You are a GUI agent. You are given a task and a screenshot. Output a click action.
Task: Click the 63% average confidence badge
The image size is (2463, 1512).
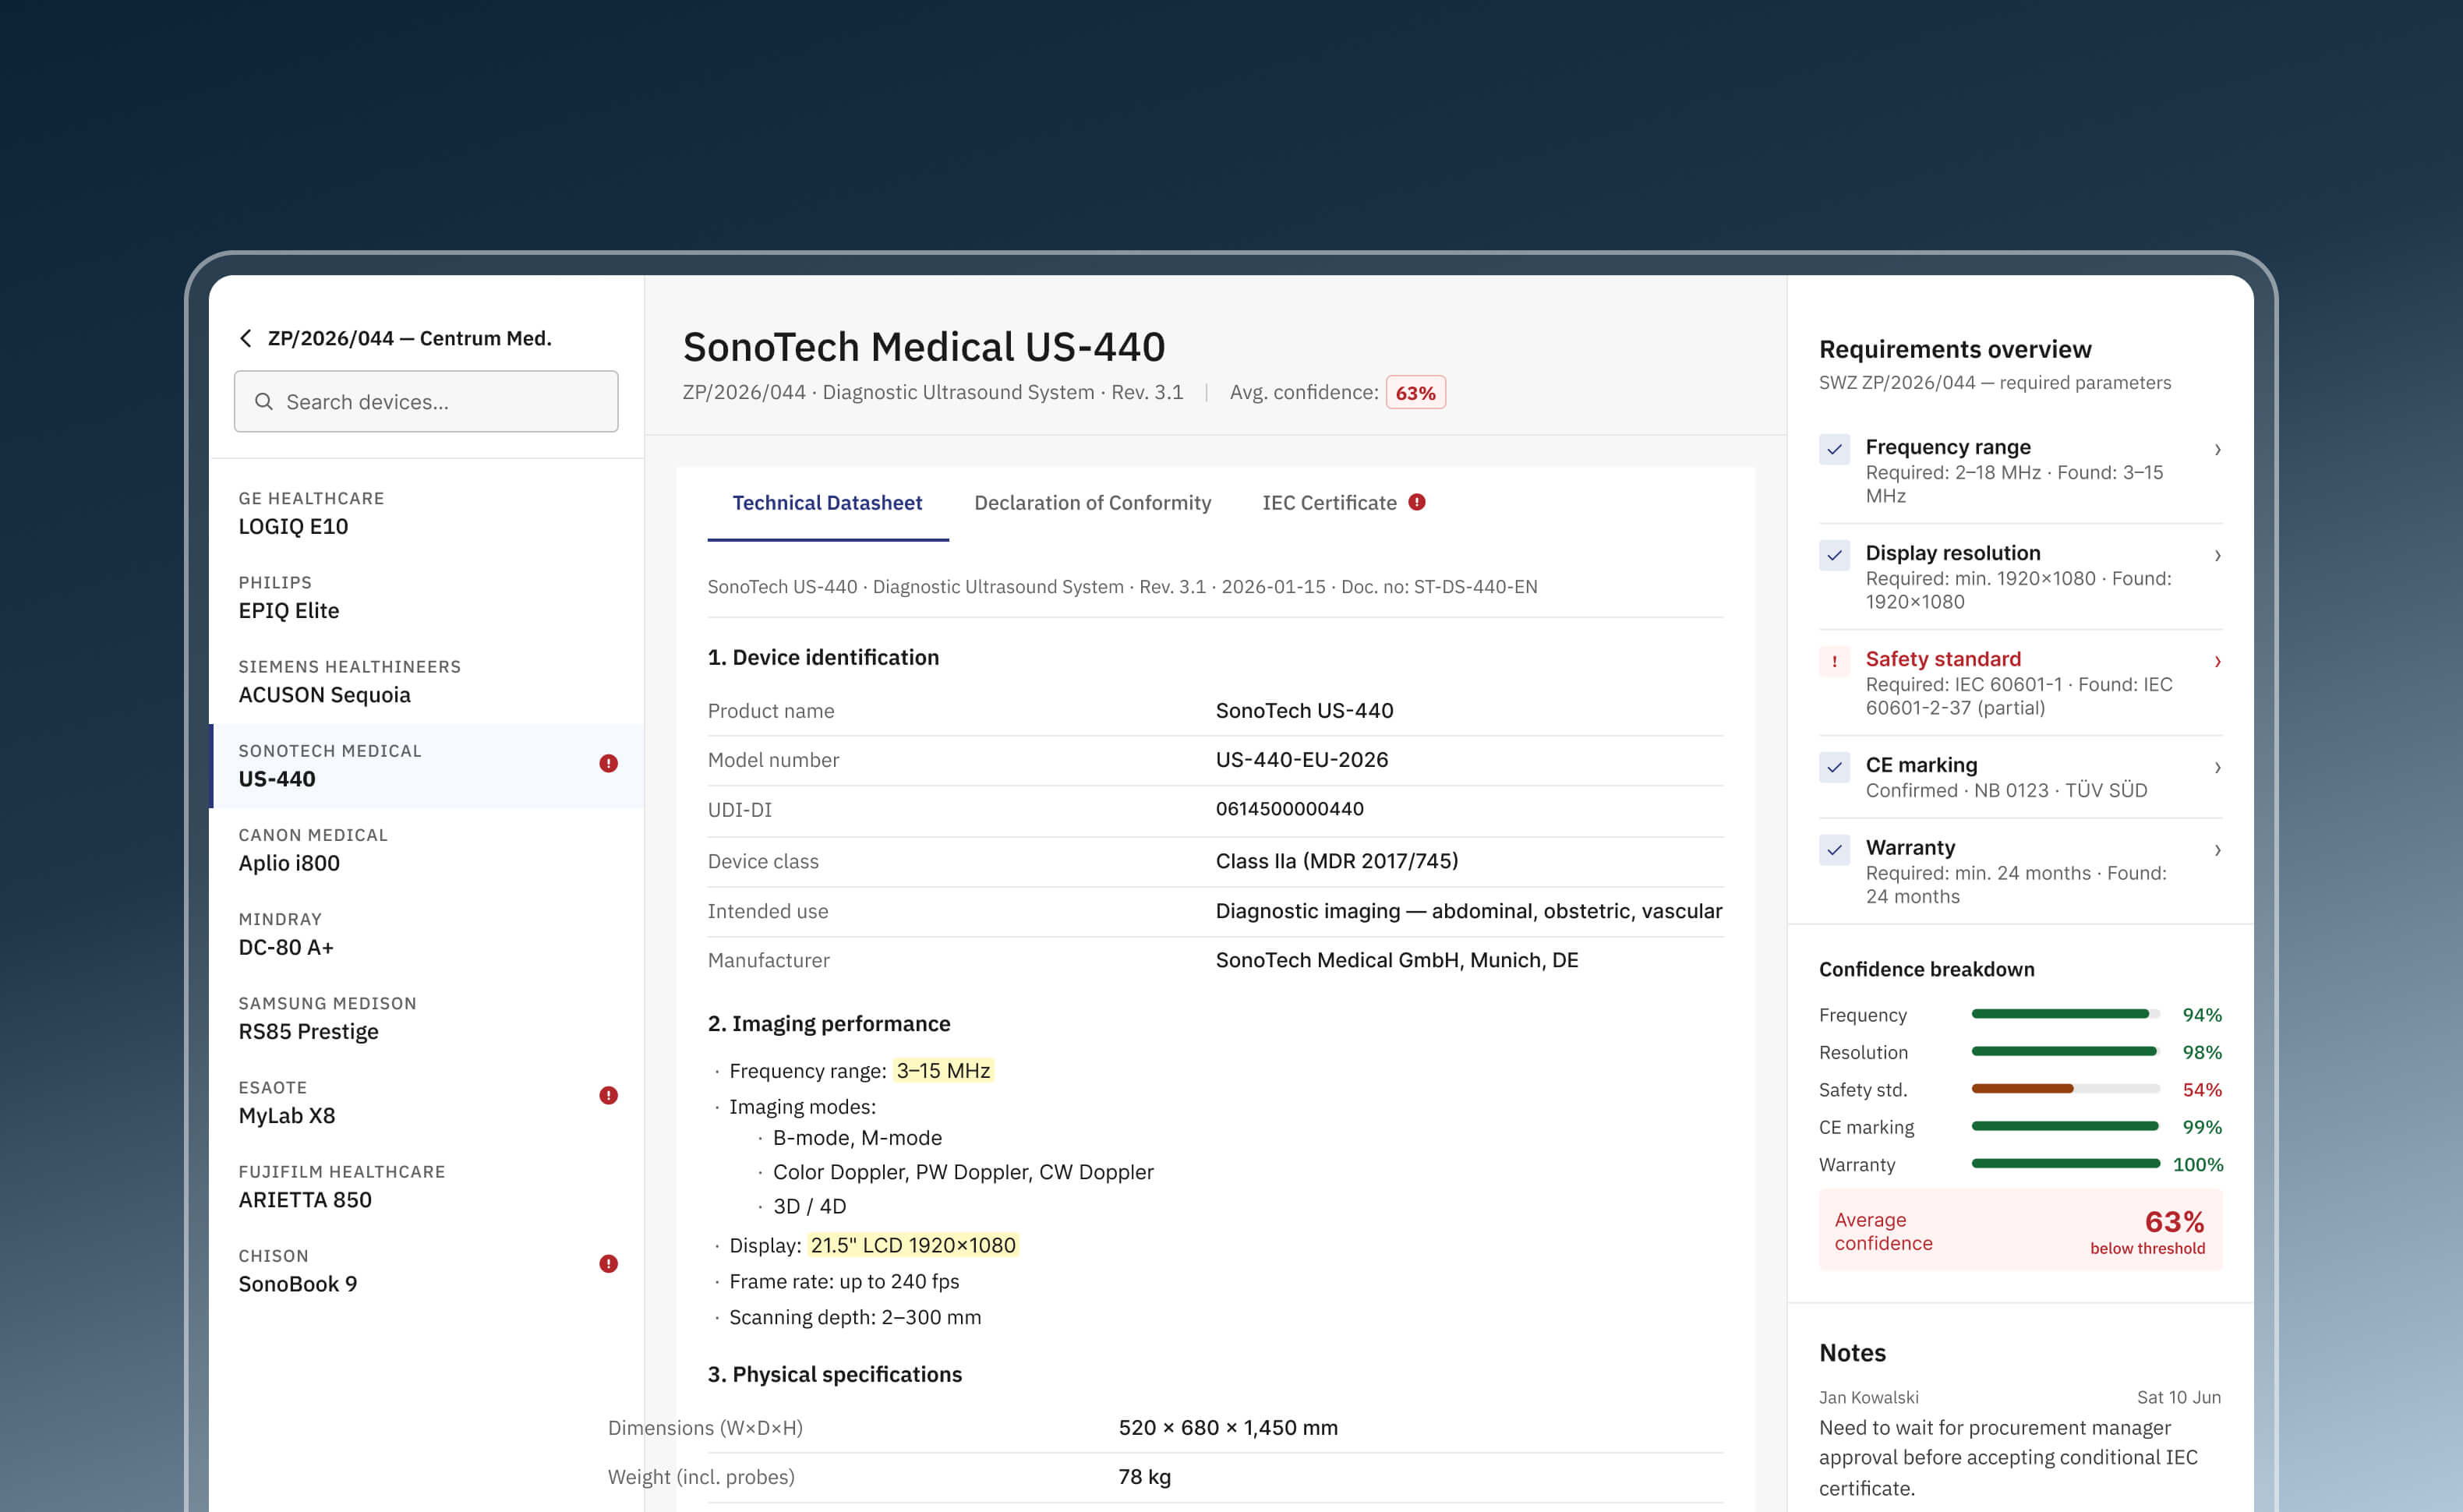1415,393
